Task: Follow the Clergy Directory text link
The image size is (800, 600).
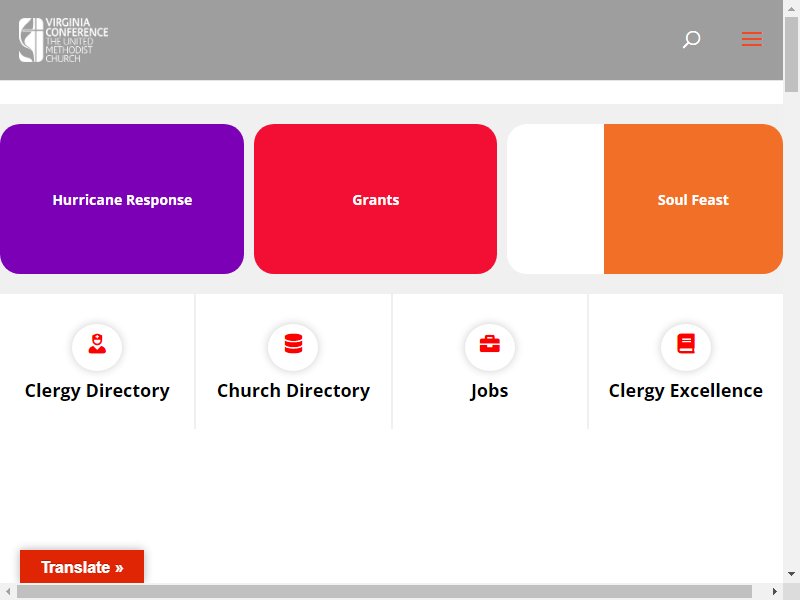Action: pyautogui.click(x=97, y=390)
